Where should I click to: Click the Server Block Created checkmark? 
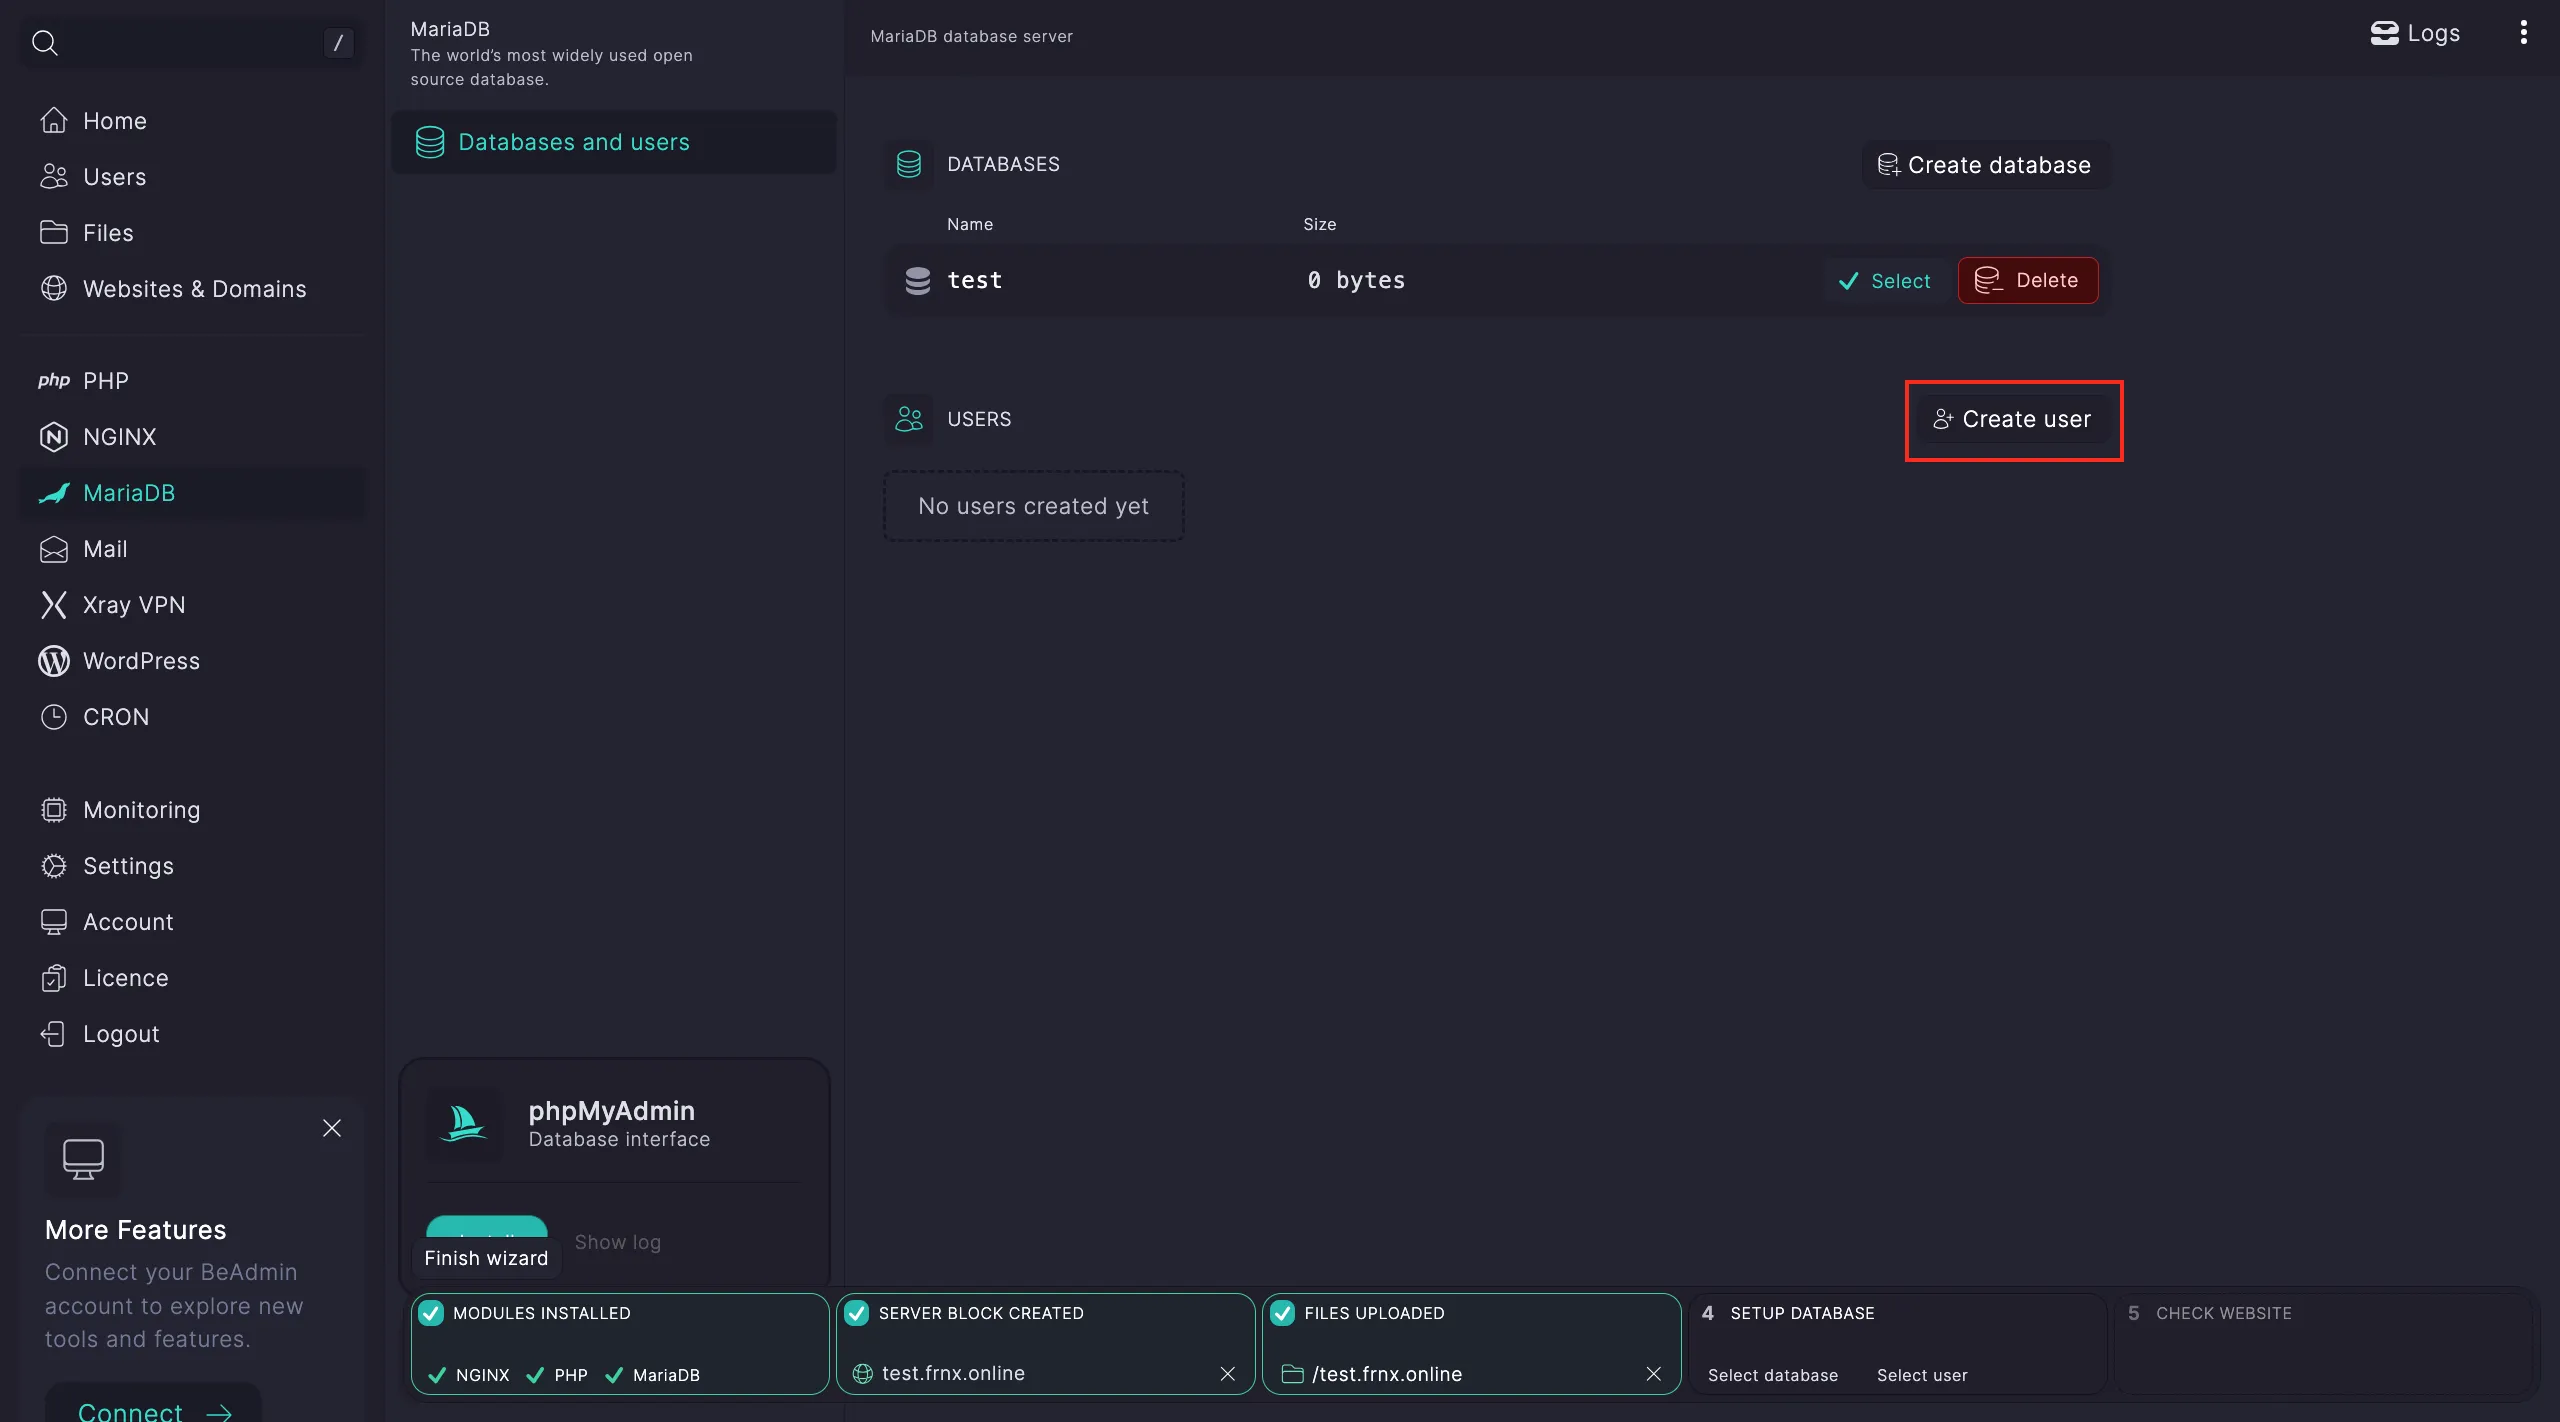857,1313
